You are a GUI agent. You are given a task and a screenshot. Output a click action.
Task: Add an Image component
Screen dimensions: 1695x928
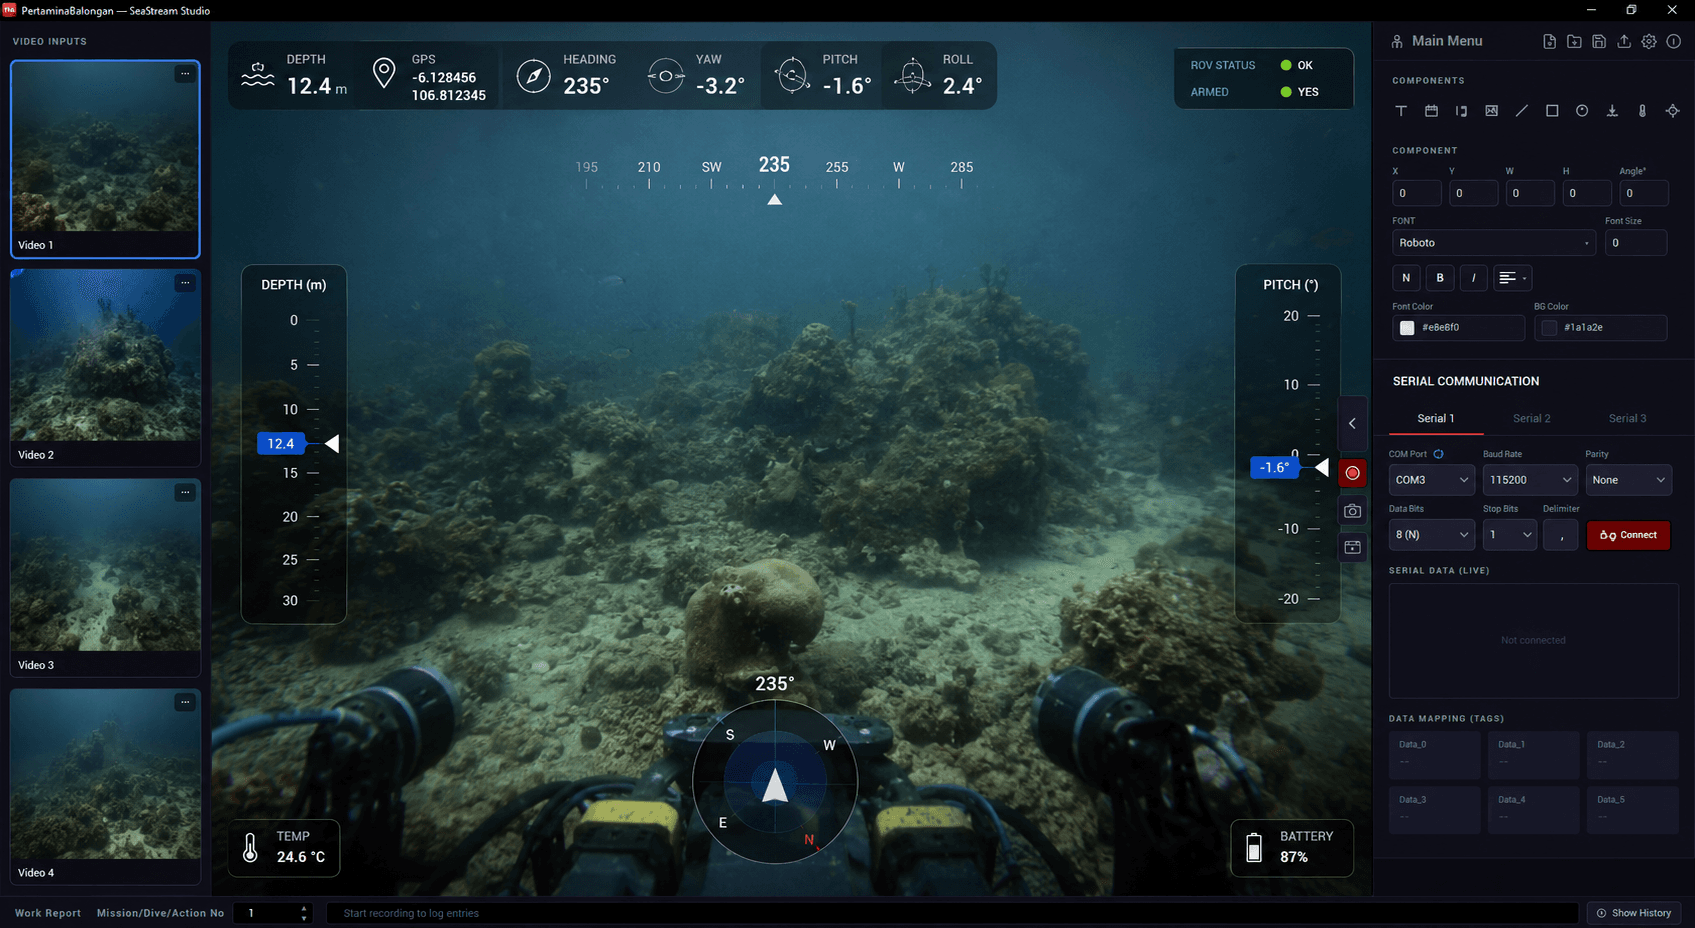pos(1491,111)
